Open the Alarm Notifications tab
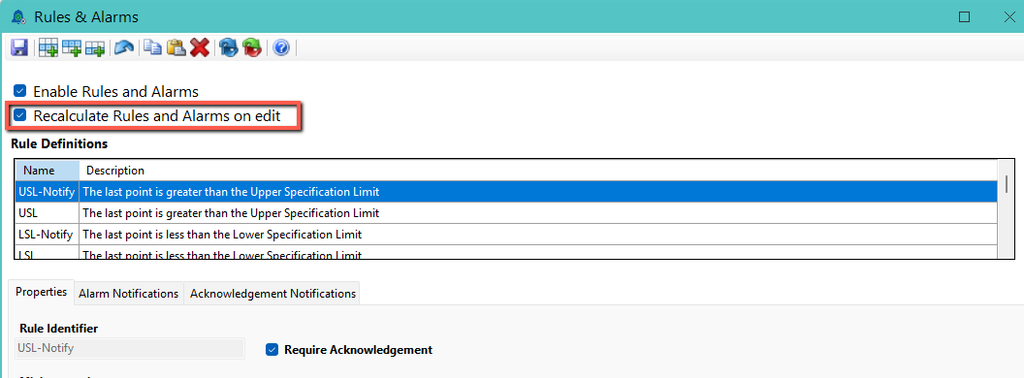 pyautogui.click(x=129, y=294)
